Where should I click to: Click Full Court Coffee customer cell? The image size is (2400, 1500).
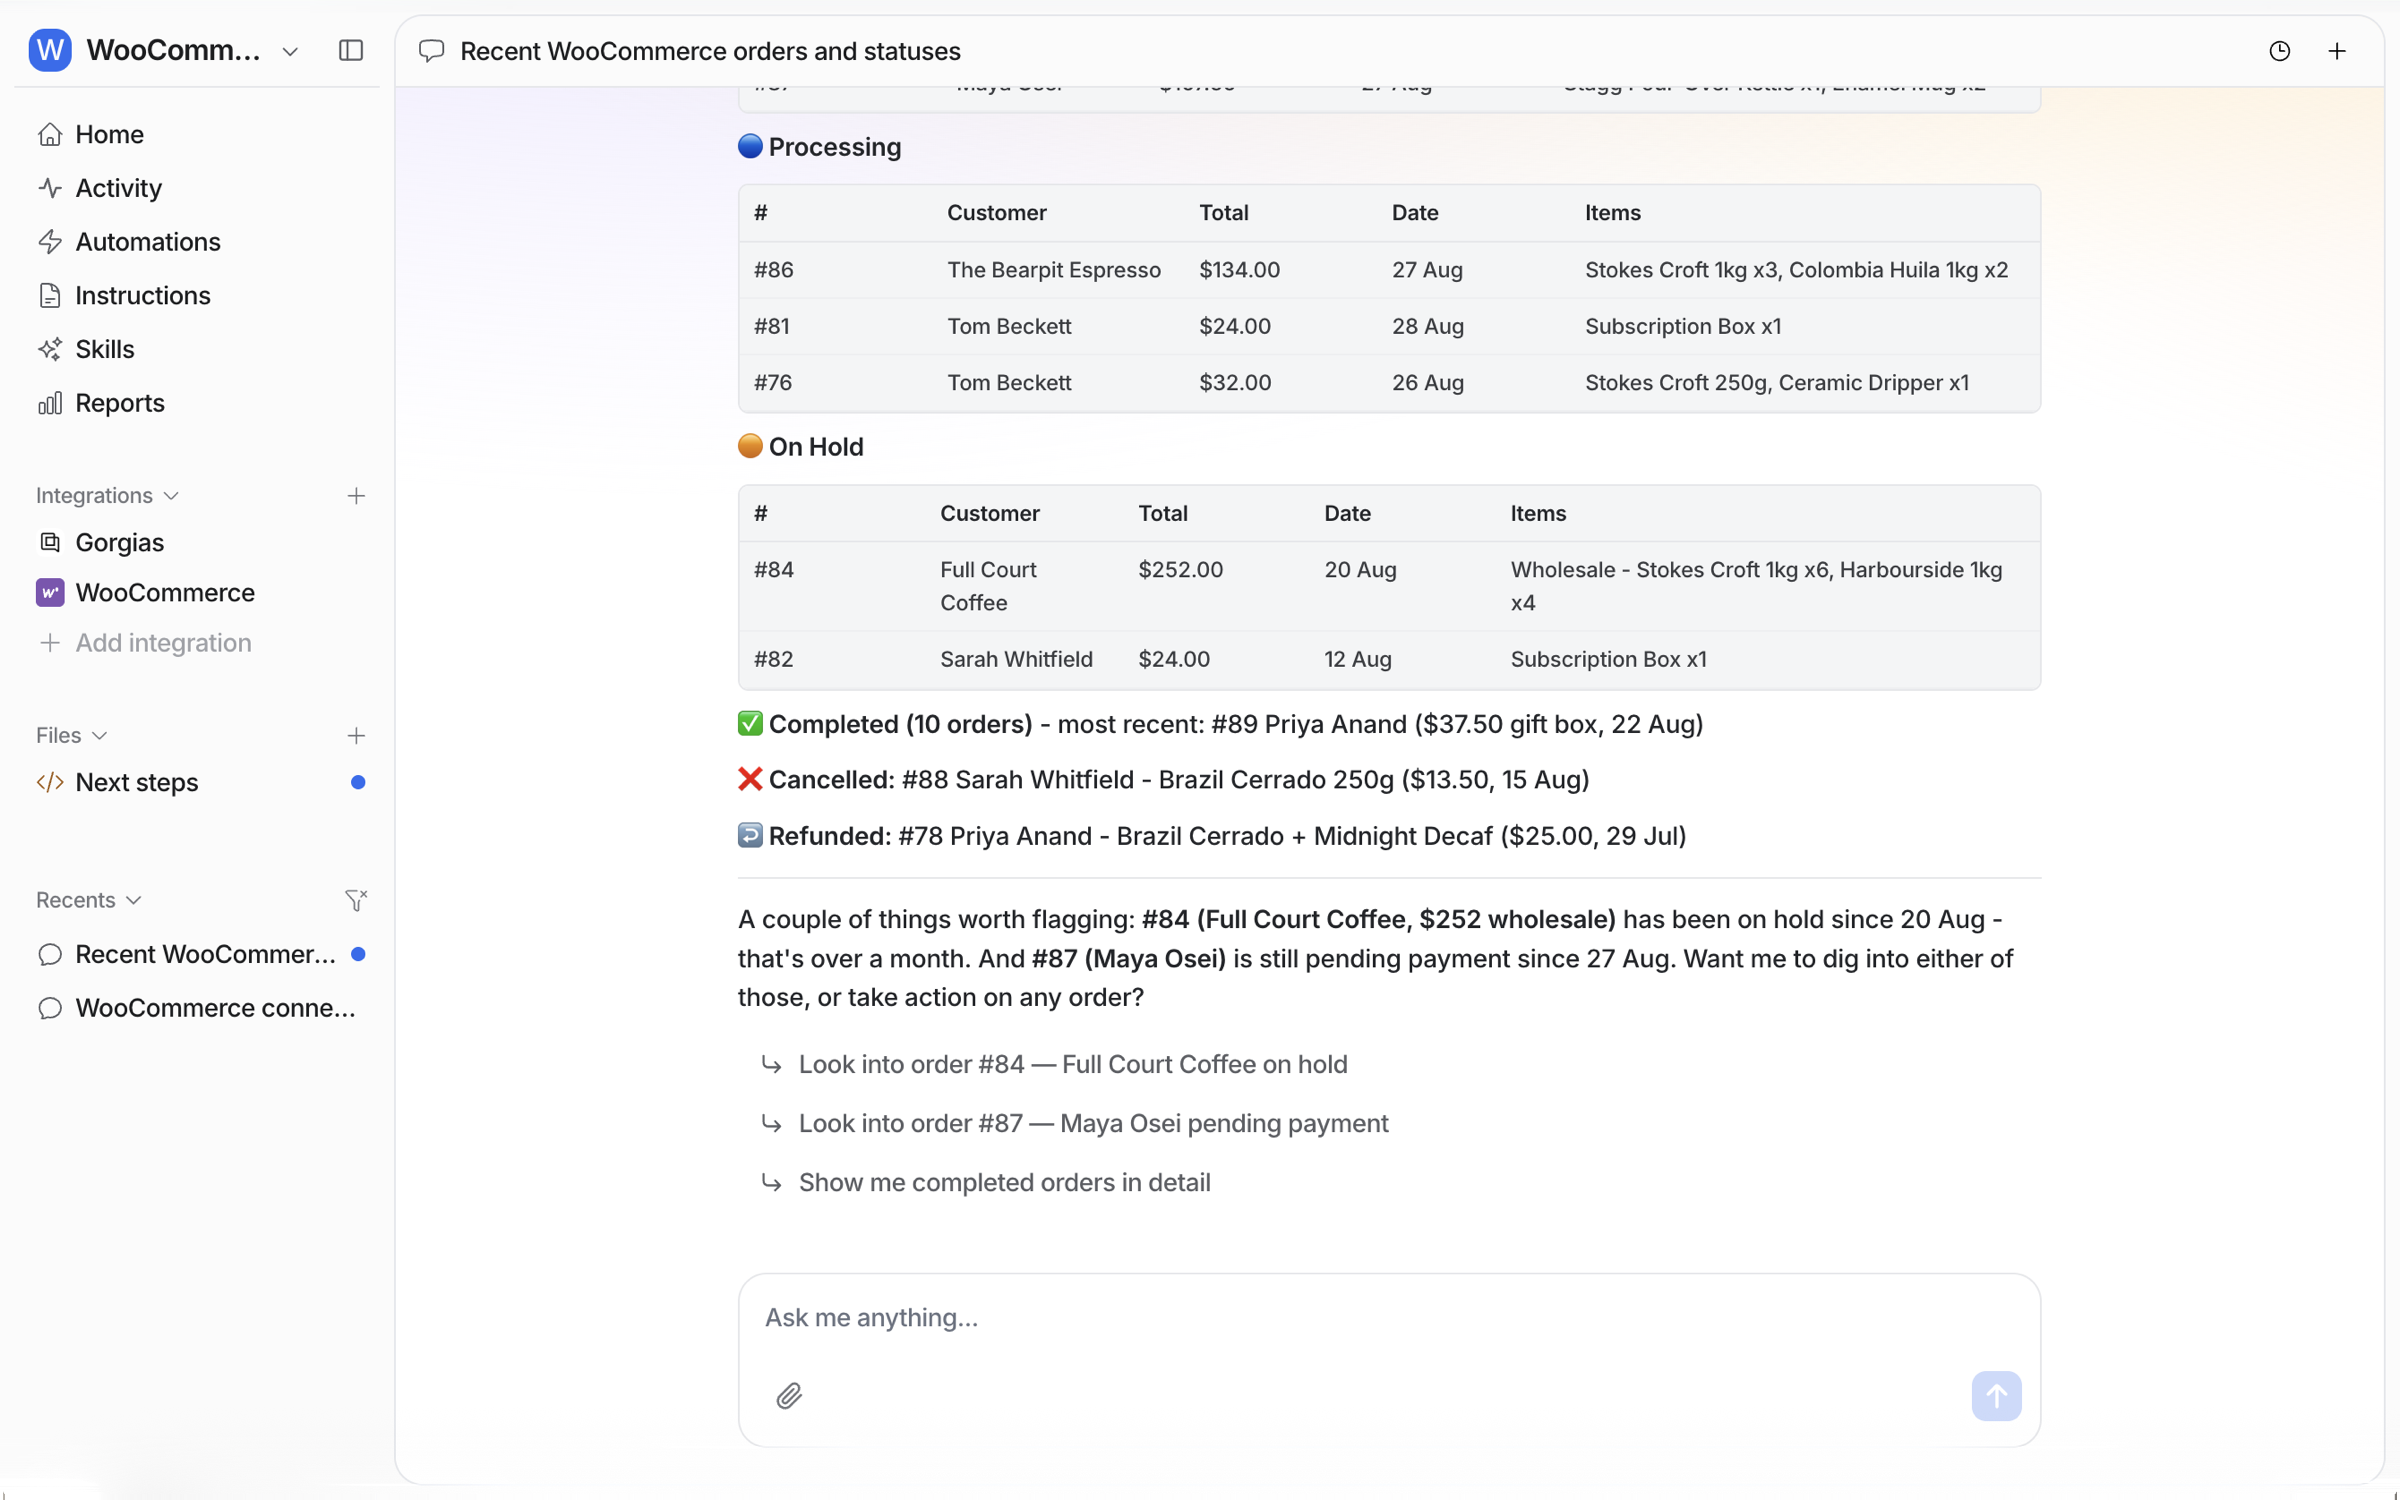click(x=988, y=586)
